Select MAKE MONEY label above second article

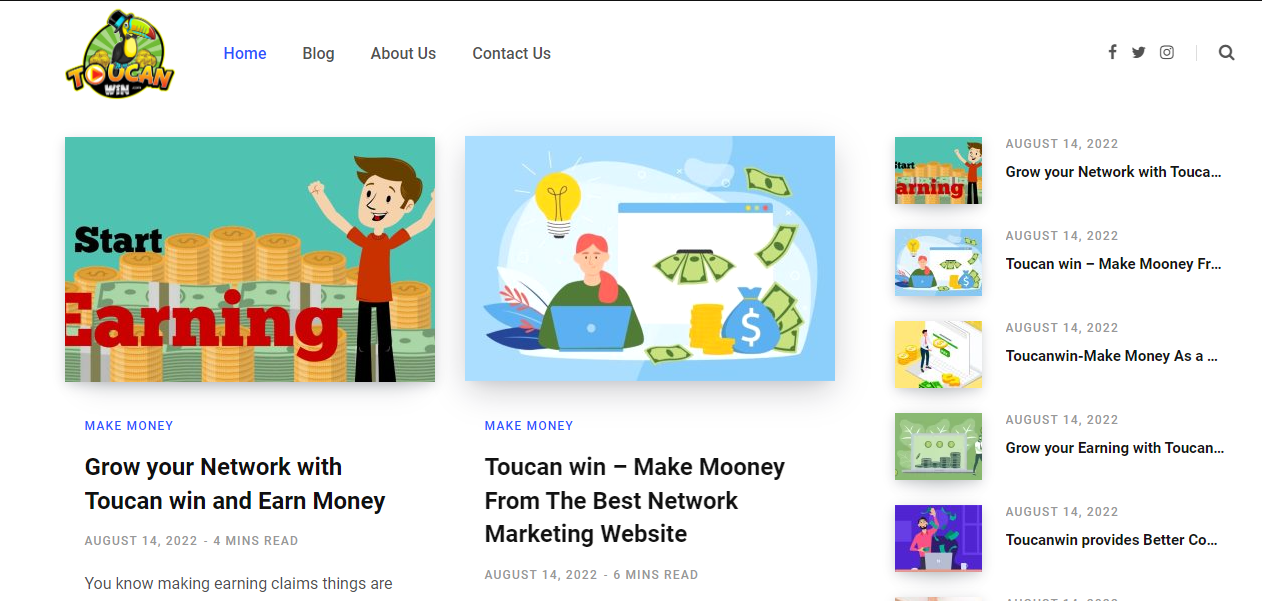point(529,425)
